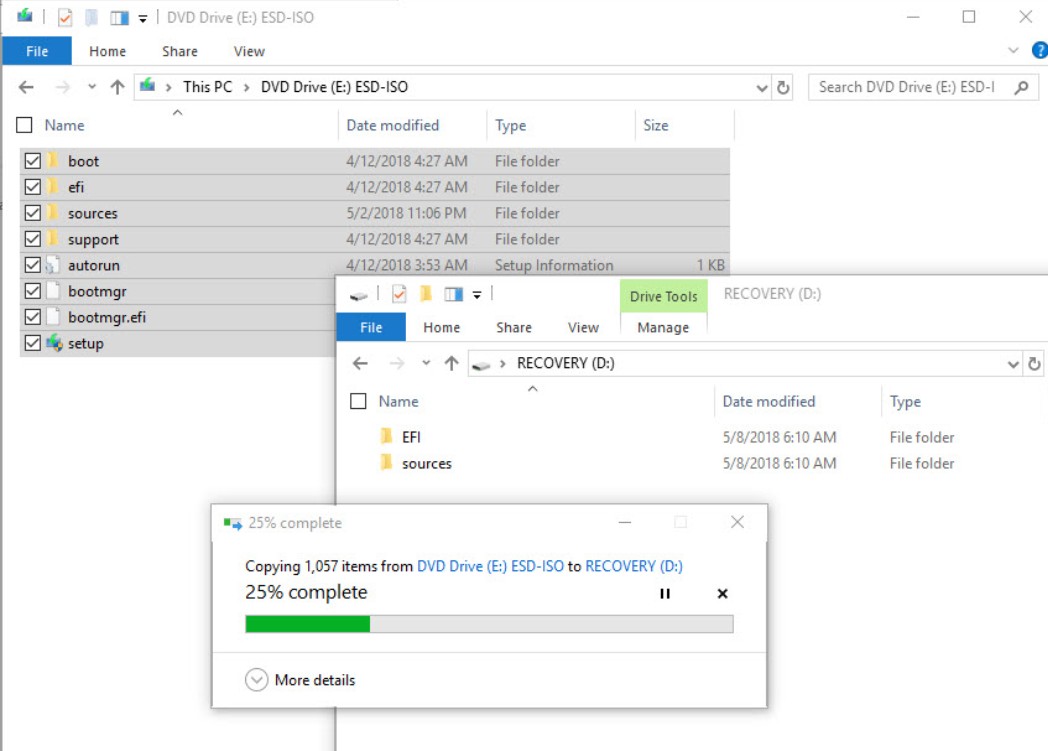Click the help question mark icon
This screenshot has height=751, width=1048.
[1039, 51]
